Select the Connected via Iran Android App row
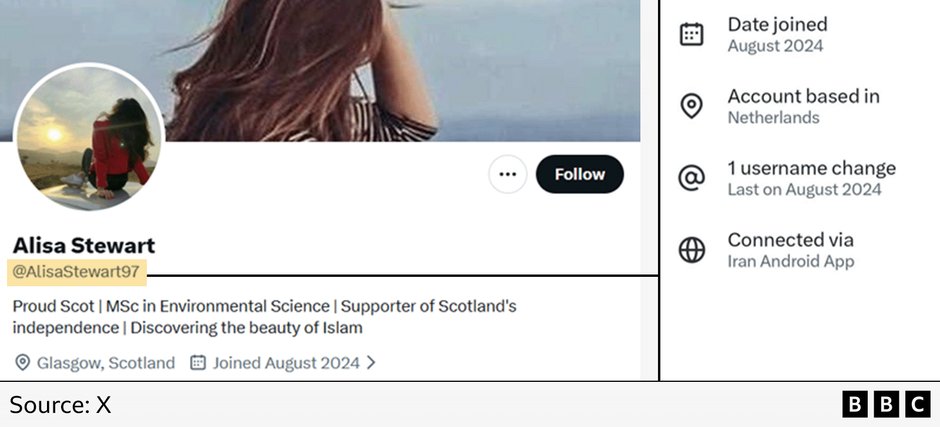Image resolution: width=940 pixels, height=427 pixels. (x=790, y=250)
